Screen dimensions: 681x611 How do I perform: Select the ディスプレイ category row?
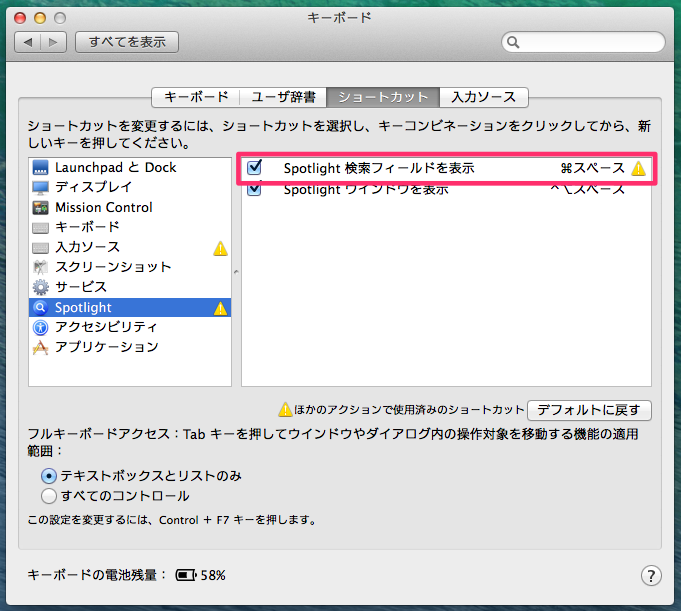[130, 188]
